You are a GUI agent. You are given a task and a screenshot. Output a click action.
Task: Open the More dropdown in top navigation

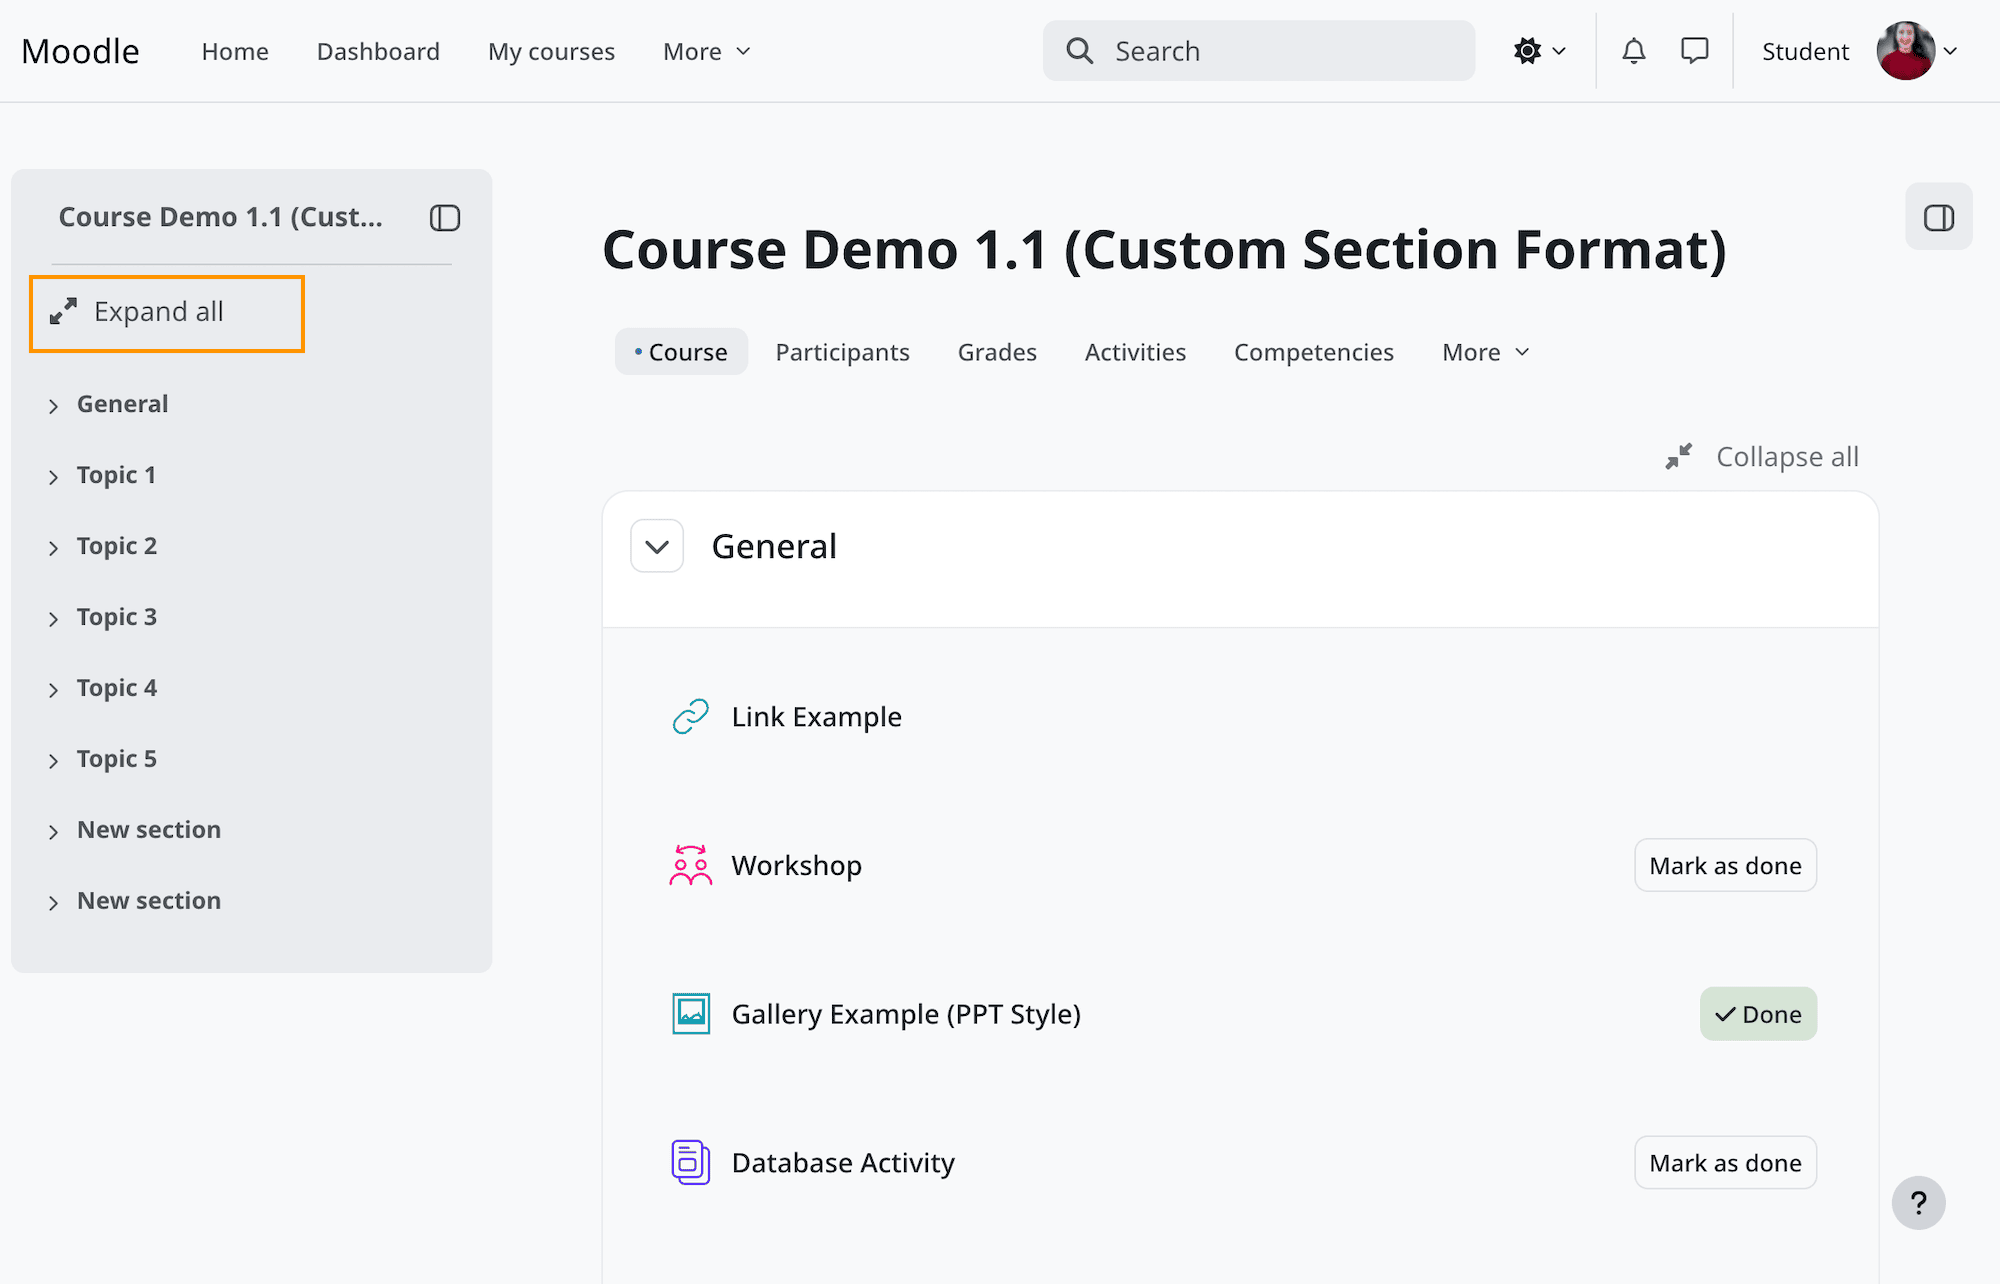point(707,51)
